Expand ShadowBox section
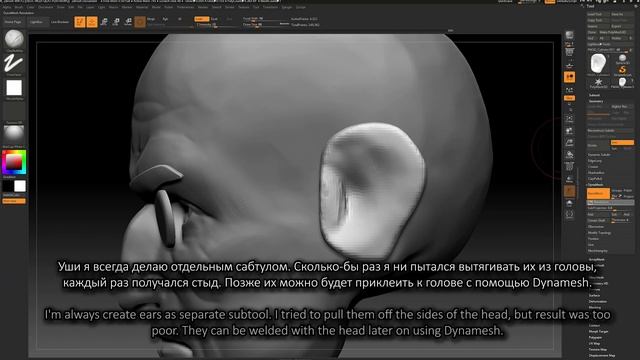640x360 pixels. (x=596, y=173)
